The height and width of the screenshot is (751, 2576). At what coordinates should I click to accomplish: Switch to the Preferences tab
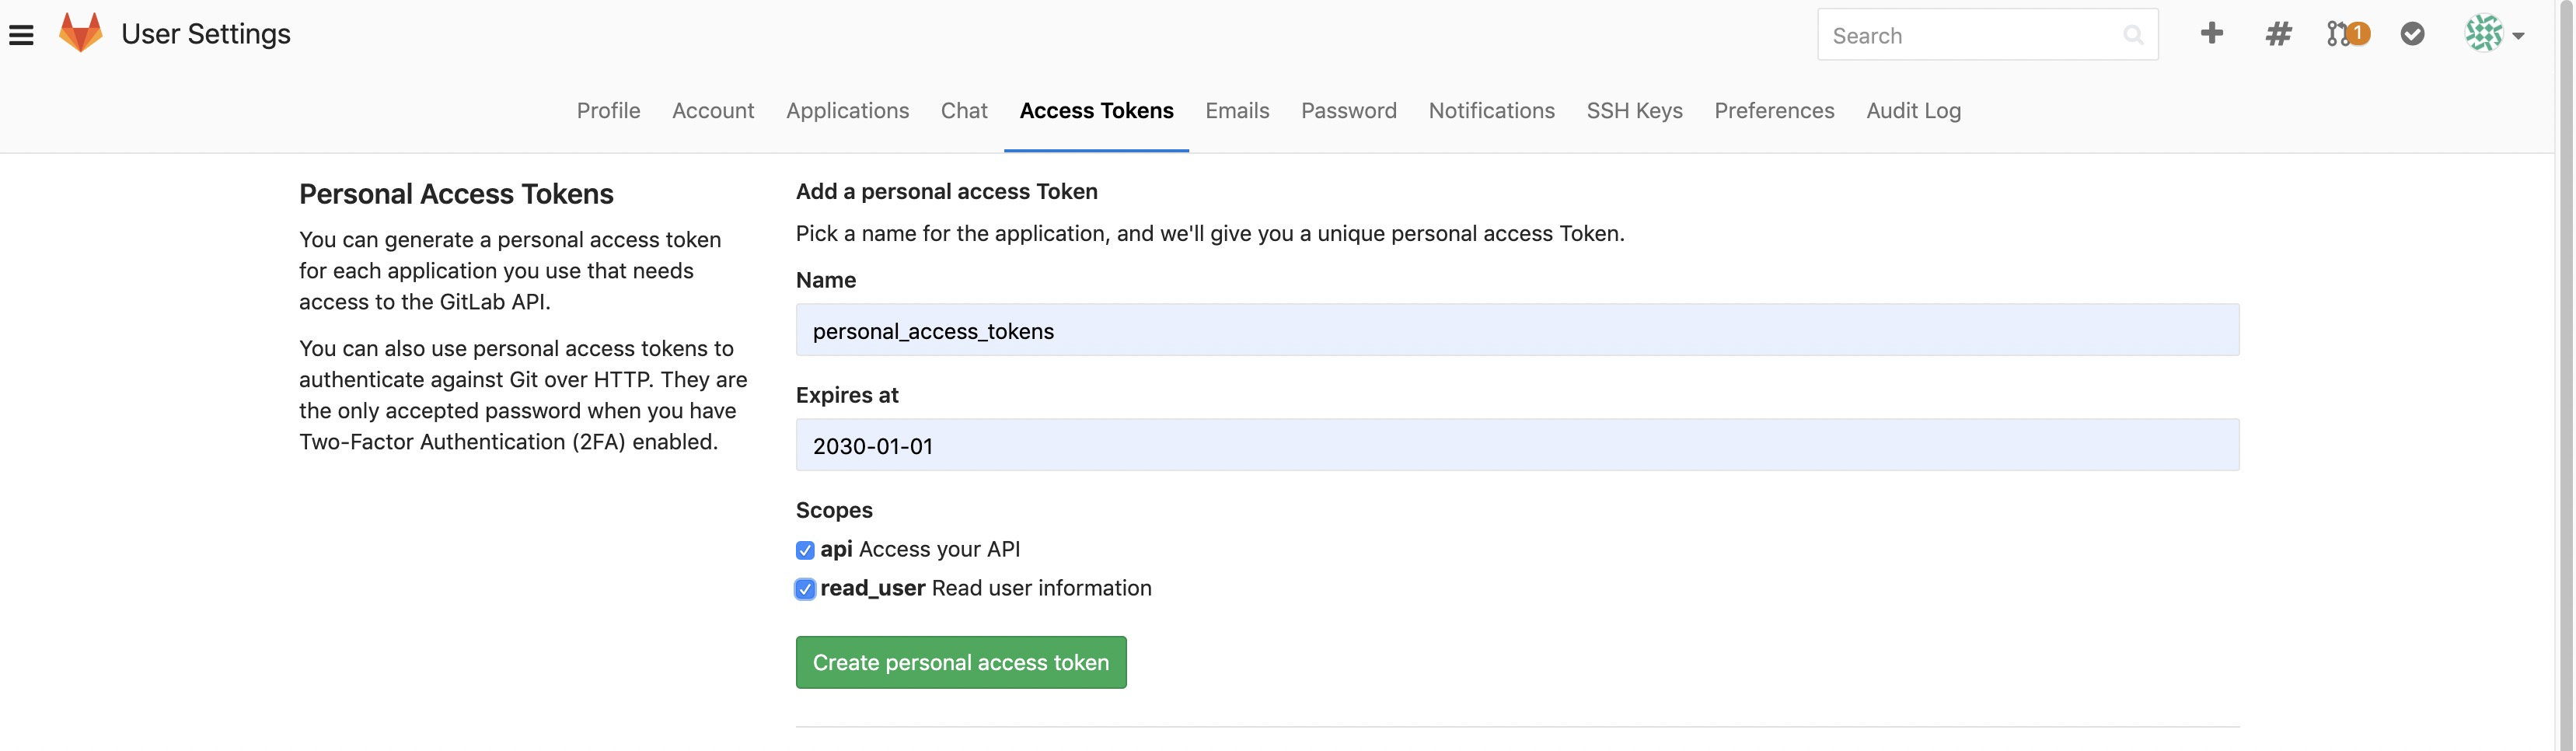1773,111
